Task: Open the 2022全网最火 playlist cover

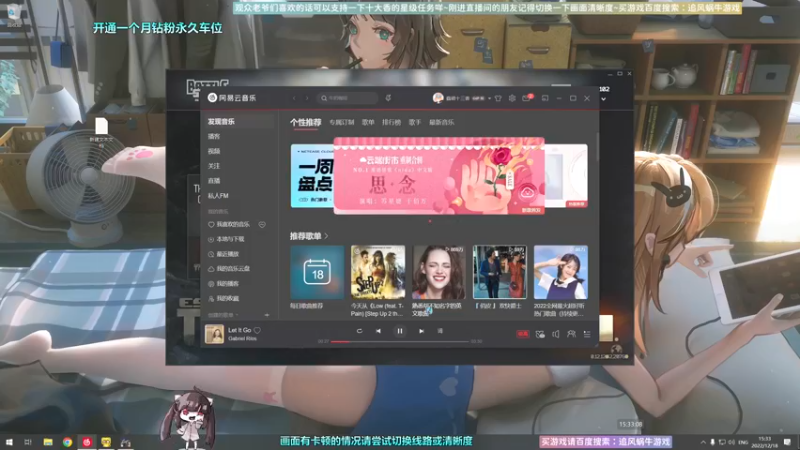Action: [561, 272]
